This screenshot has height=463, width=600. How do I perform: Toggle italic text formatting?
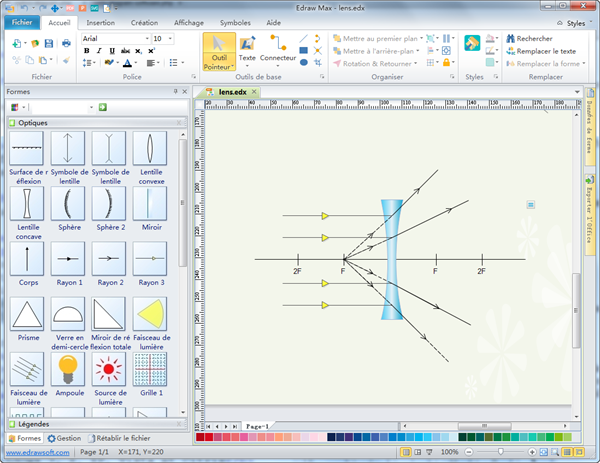[x=99, y=51]
